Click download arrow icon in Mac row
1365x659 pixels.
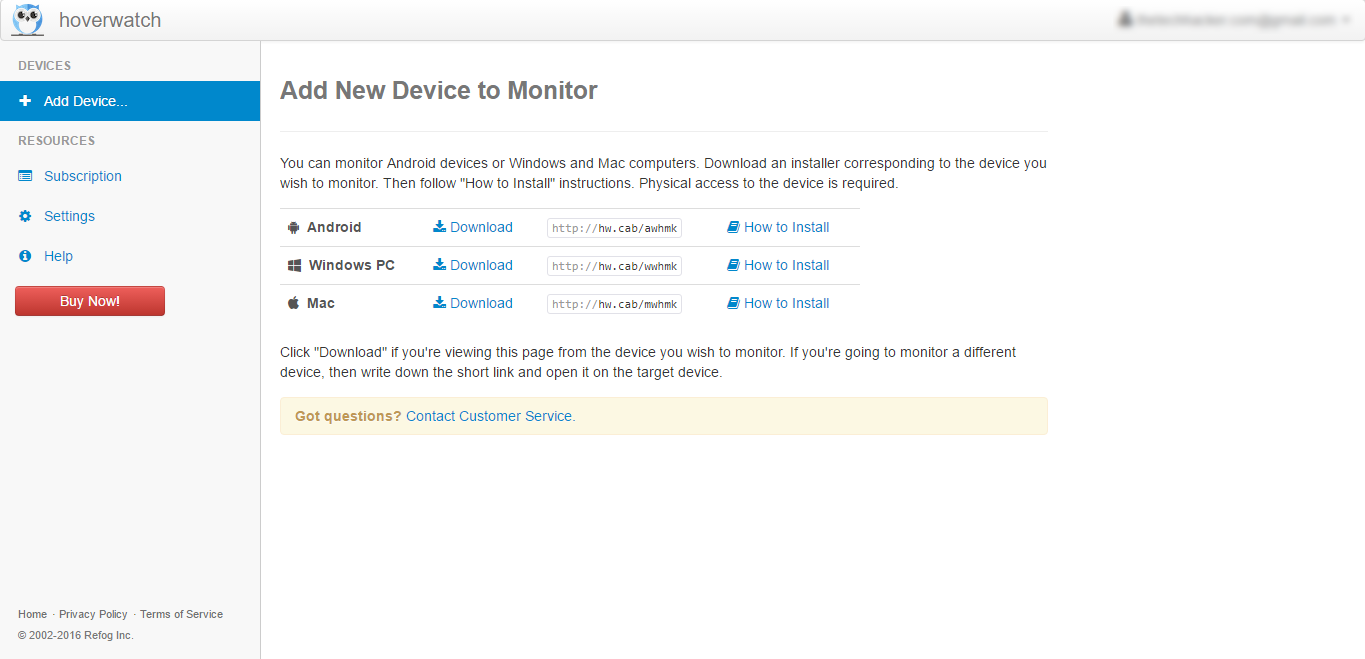click(439, 303)
